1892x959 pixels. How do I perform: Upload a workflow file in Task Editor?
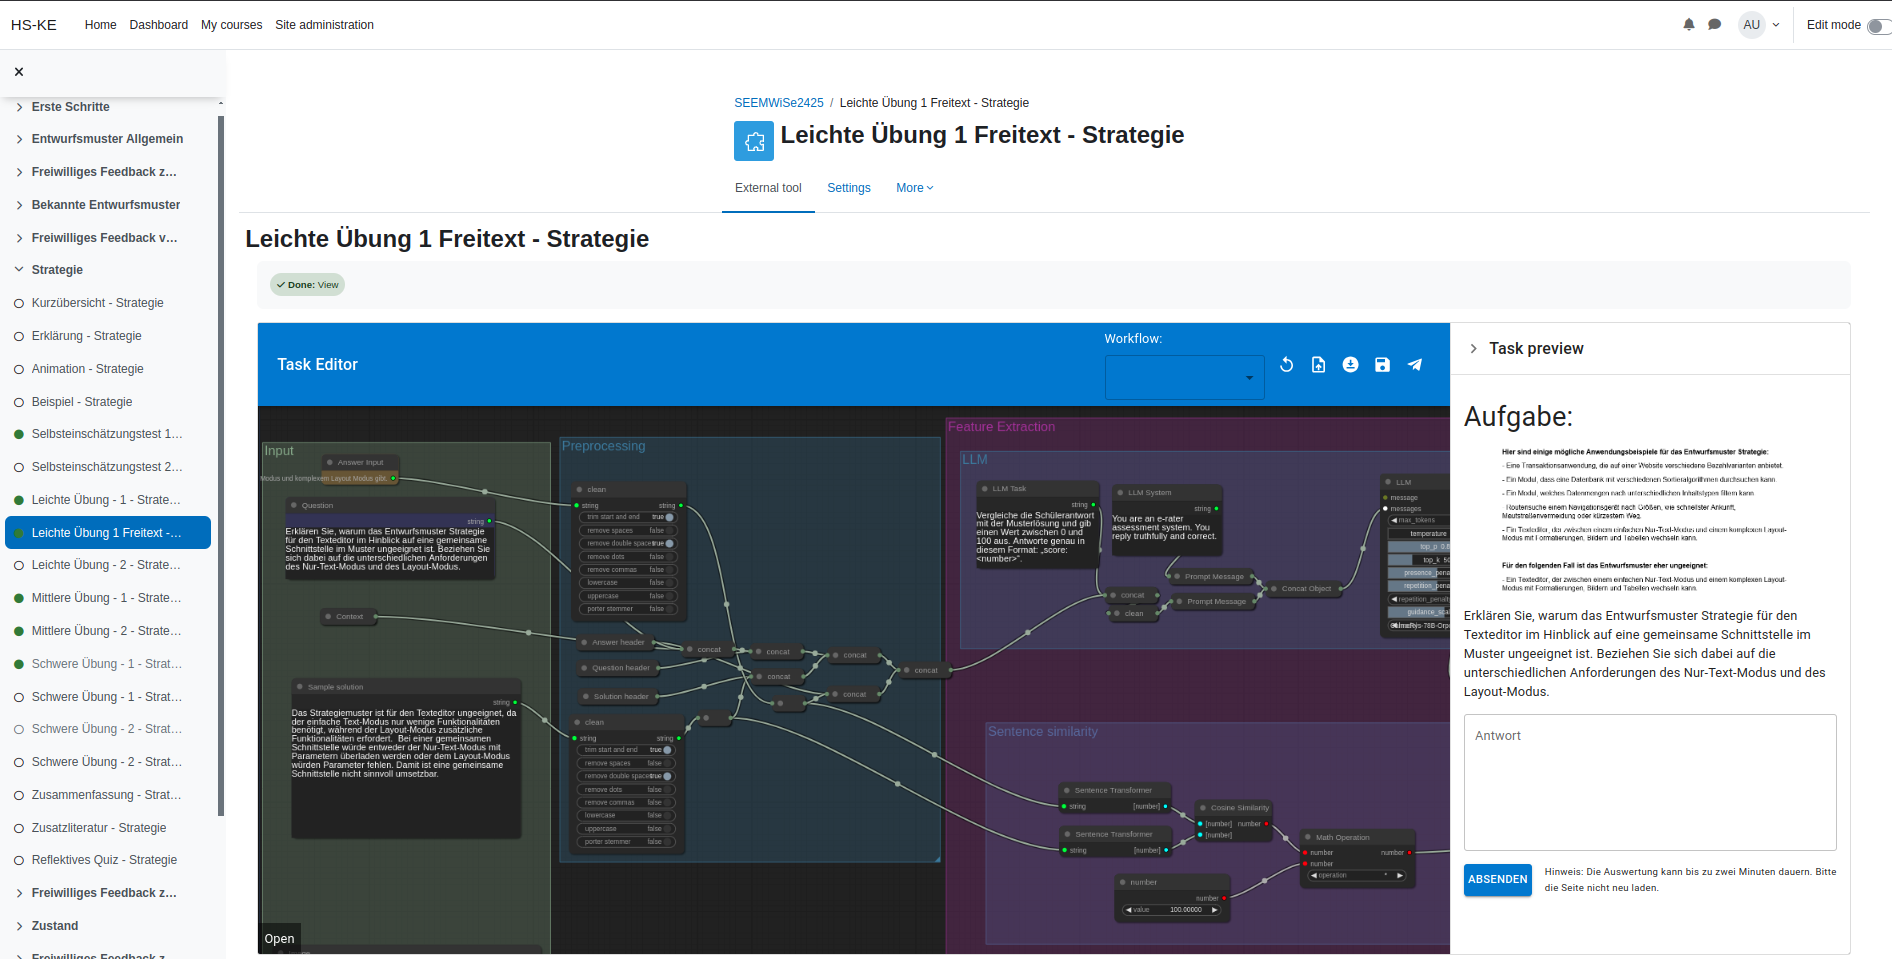[x=1318, y=365]
